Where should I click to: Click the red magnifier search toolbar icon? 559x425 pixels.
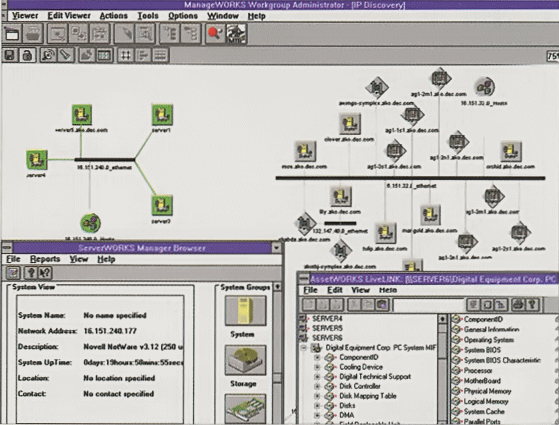pos(215,34)
